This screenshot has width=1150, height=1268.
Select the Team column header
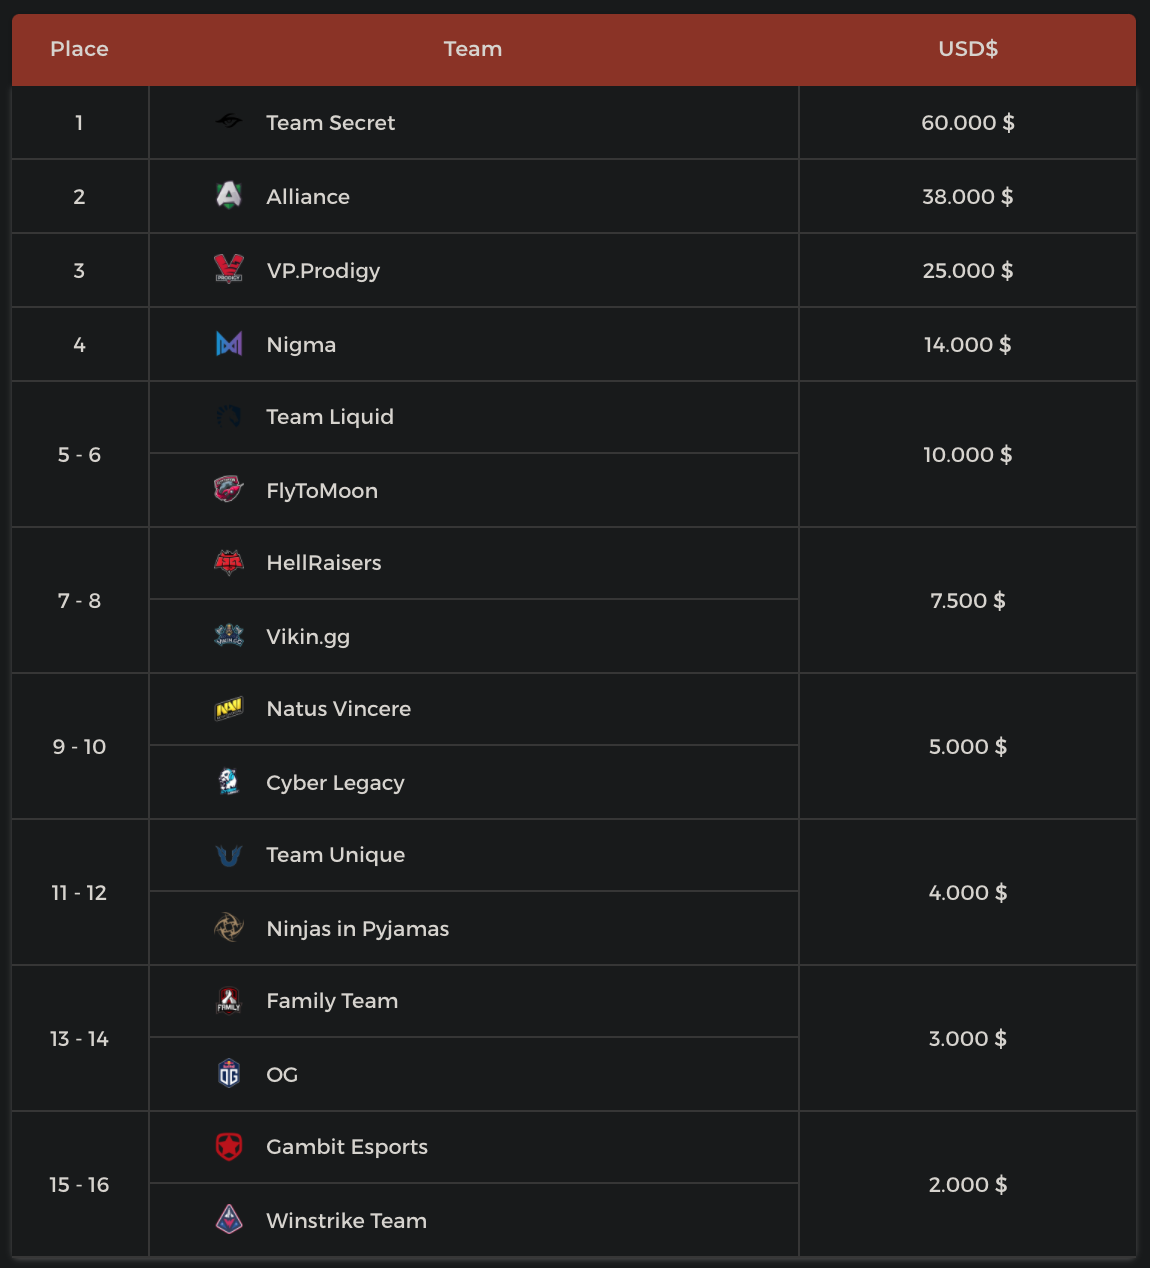point(473,49)
